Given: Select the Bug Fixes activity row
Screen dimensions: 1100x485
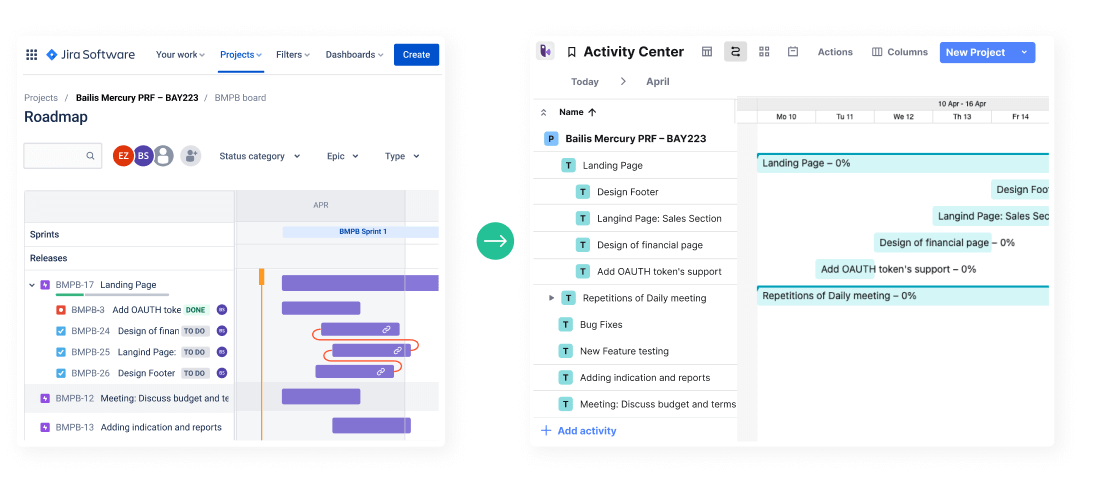Looking at the screenshot, I should [x=635, y=324].
